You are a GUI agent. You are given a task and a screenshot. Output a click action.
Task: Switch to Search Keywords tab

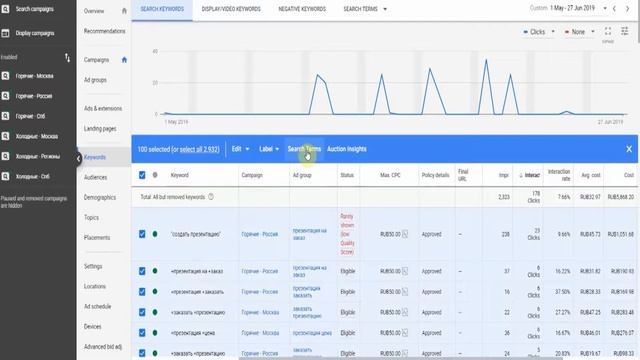(162, 9)
